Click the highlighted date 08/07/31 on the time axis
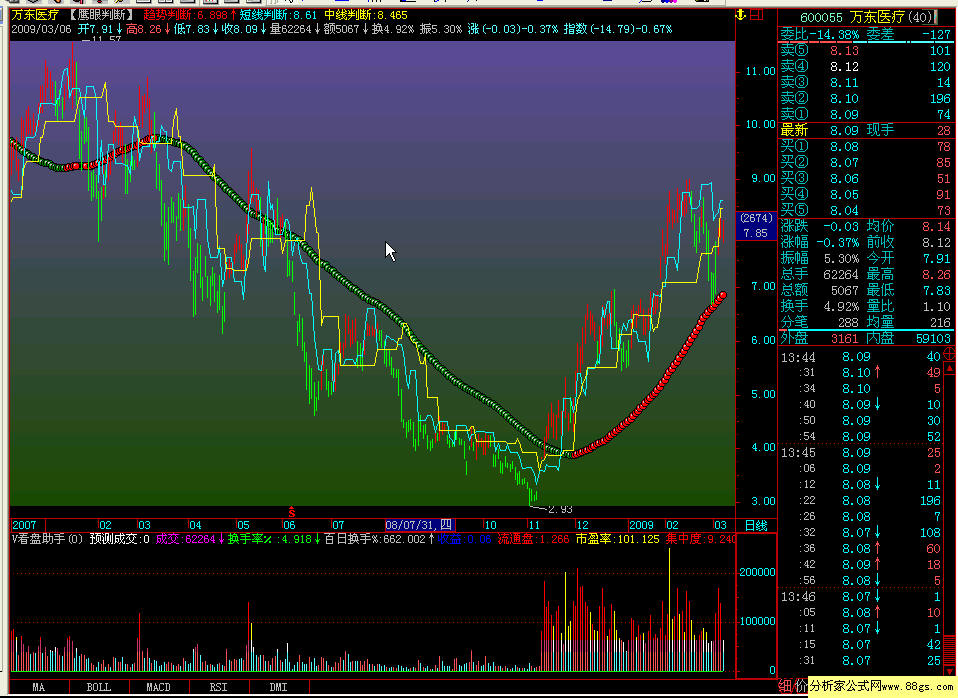The width and height of the screenshot is (958, 698). 419,525
